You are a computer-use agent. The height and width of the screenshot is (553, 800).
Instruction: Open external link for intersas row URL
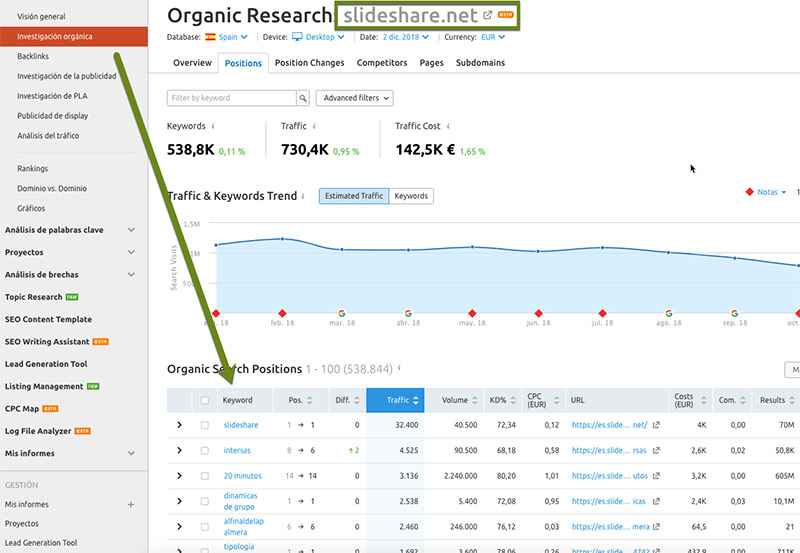tap(656, 450)
